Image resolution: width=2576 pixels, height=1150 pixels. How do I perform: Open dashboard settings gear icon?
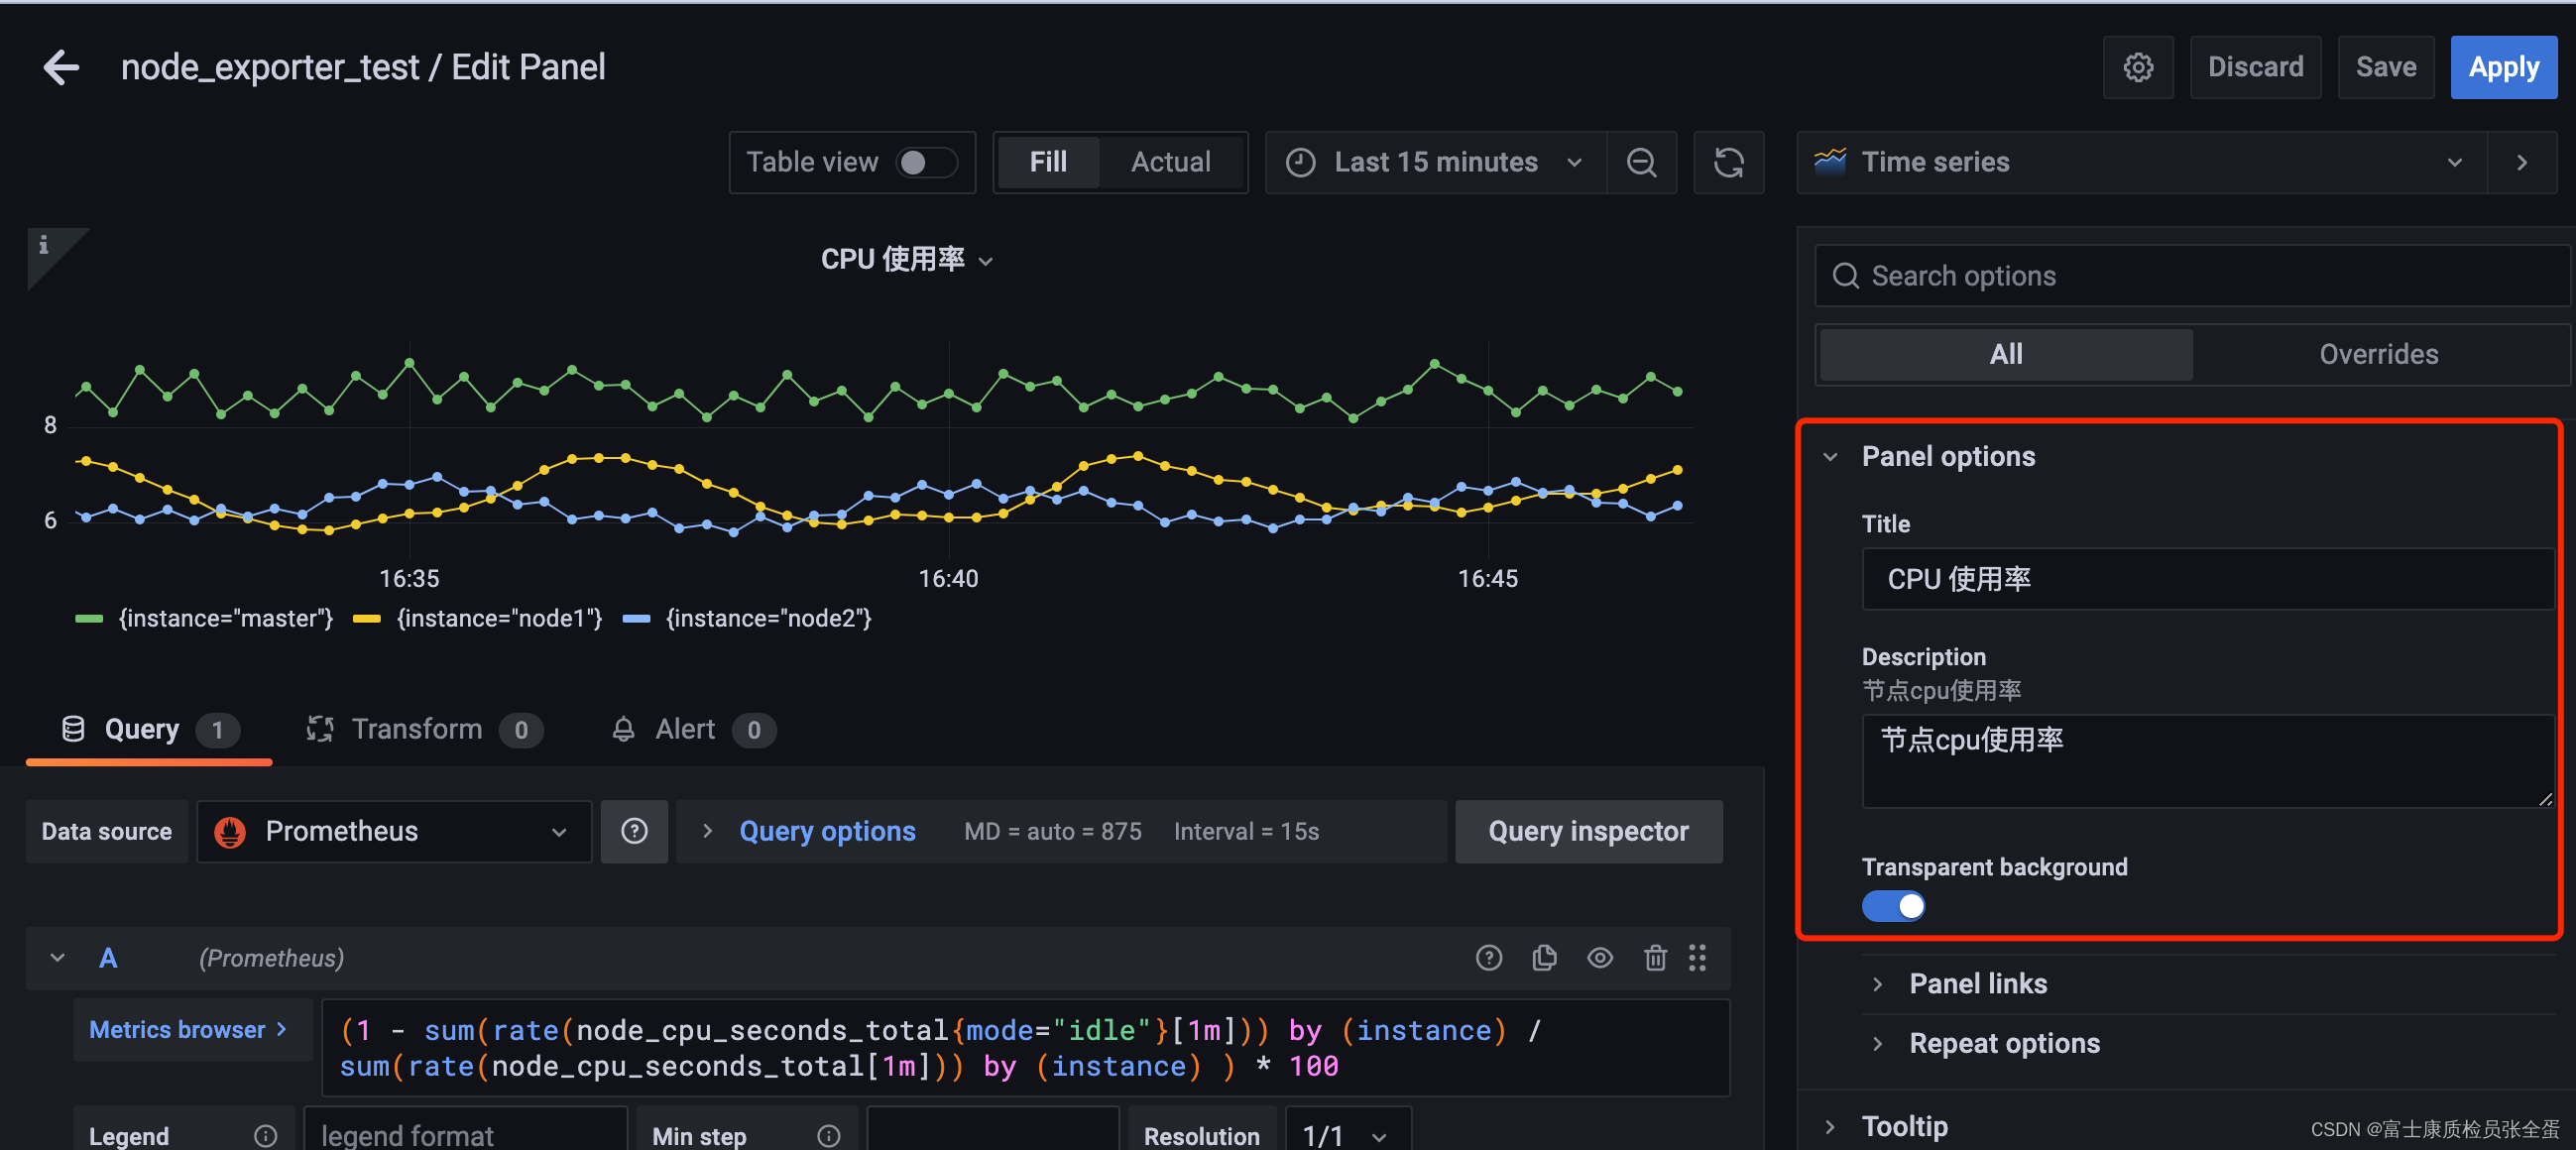click(x=2137, y=67)
